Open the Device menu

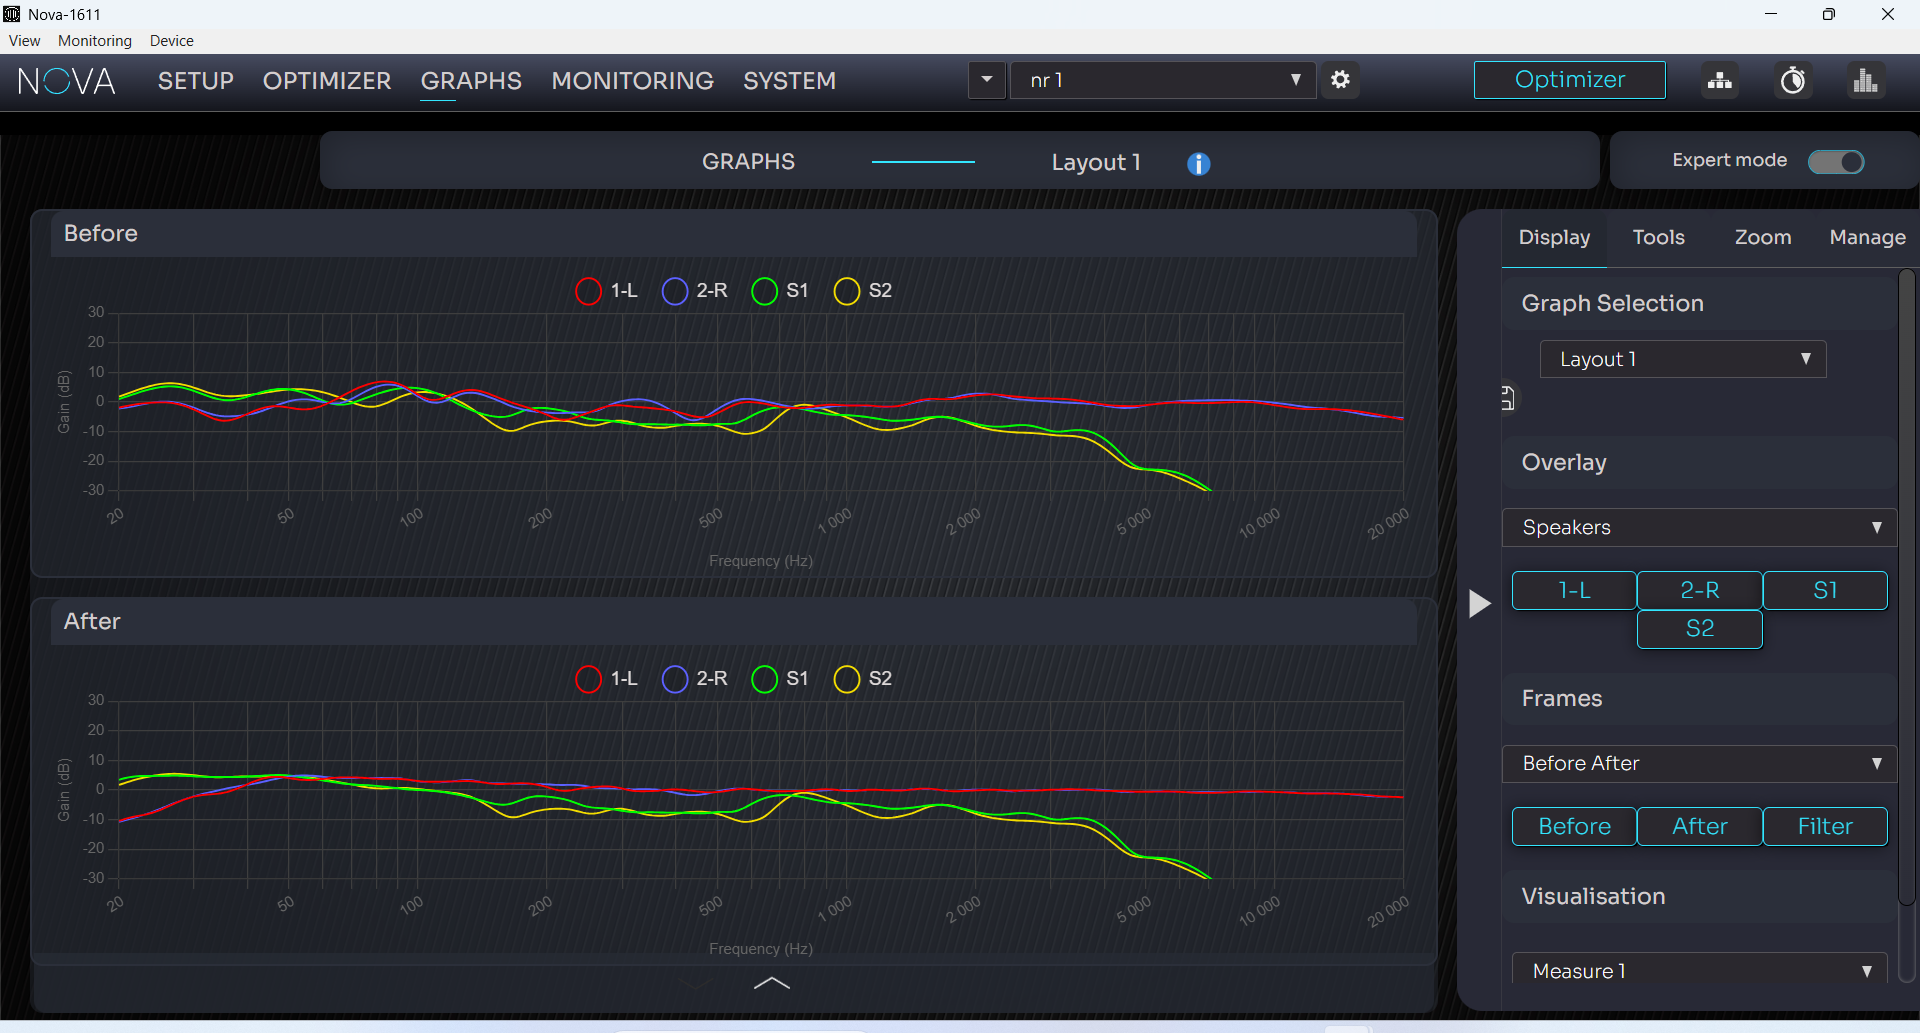tap(172, 41)
